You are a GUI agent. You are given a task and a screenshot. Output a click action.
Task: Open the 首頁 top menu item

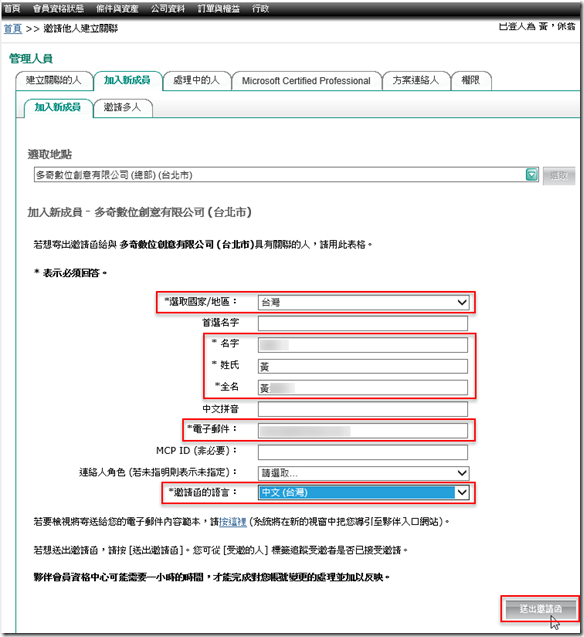pos(12,9)
